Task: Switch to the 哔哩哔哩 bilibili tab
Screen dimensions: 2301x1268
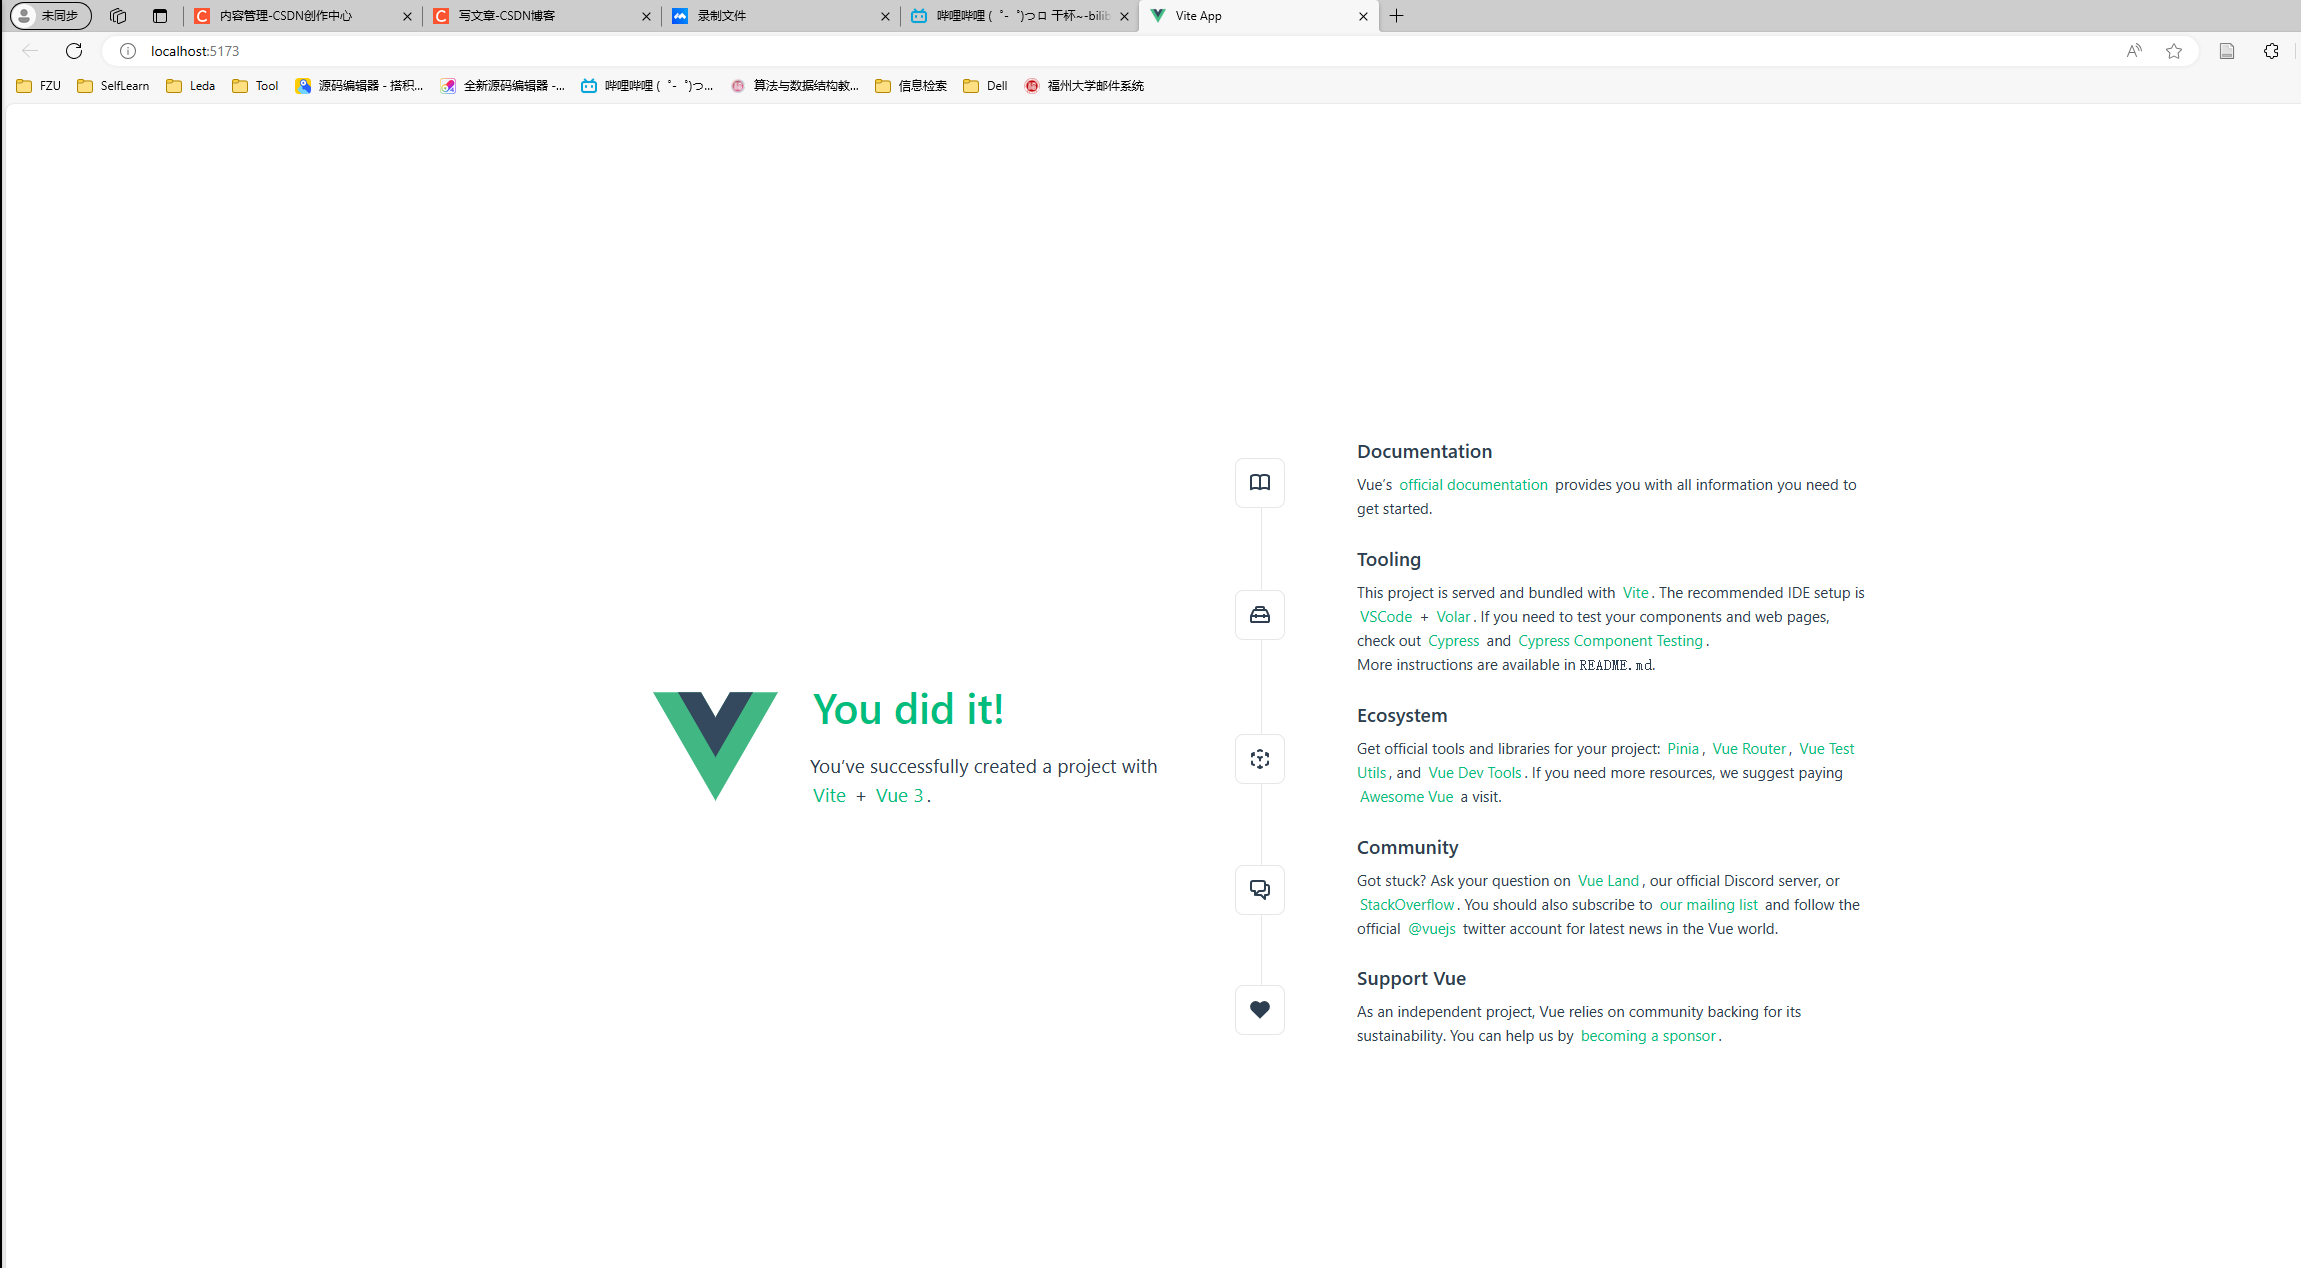Action: click(1020, 16)
